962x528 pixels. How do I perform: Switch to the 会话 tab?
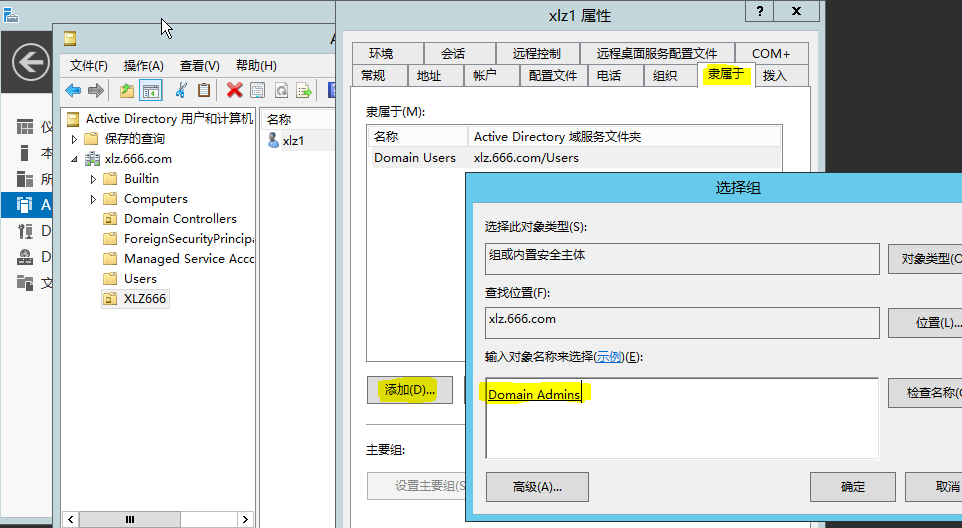click(460, 53)
